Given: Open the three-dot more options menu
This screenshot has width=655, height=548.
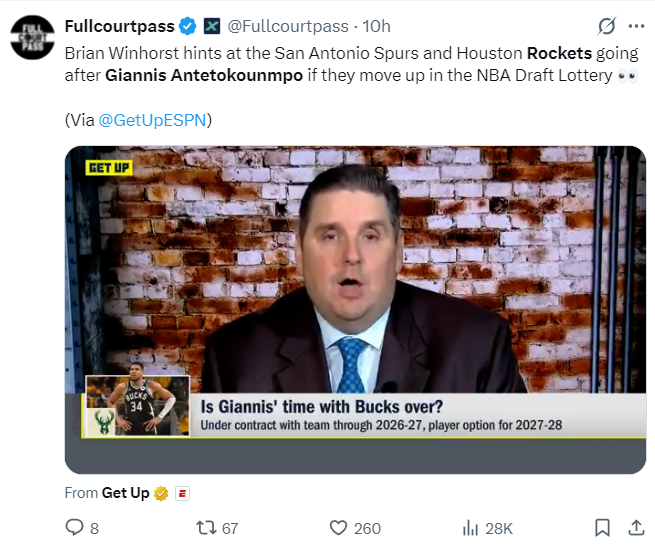Looking at the screenshot, I should pyautogui.click(x=636, y=26).
